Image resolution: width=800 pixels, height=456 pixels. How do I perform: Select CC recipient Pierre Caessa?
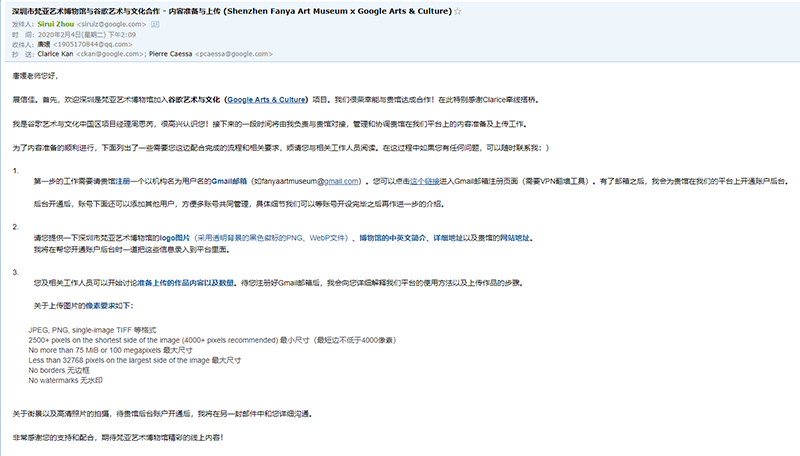tap(170, 54)
